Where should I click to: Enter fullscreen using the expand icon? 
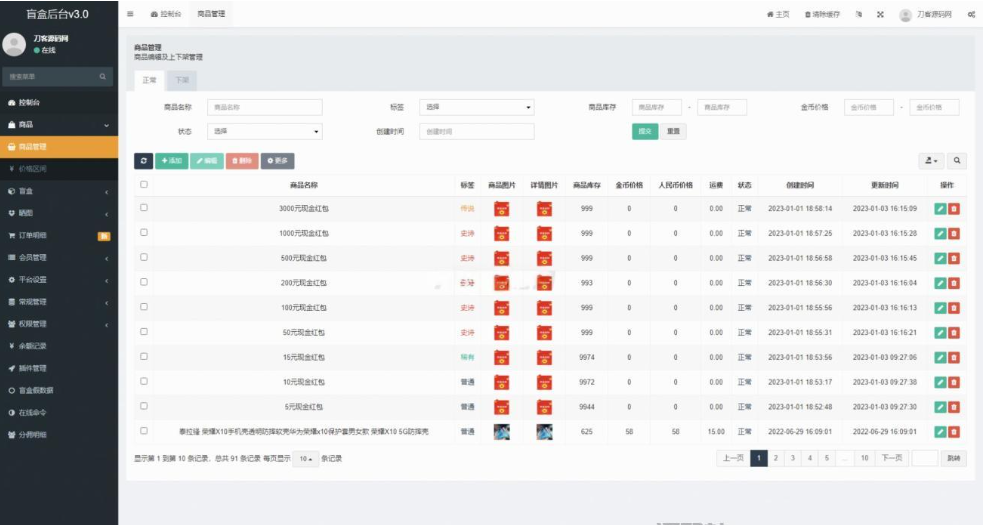pos(880,14)
